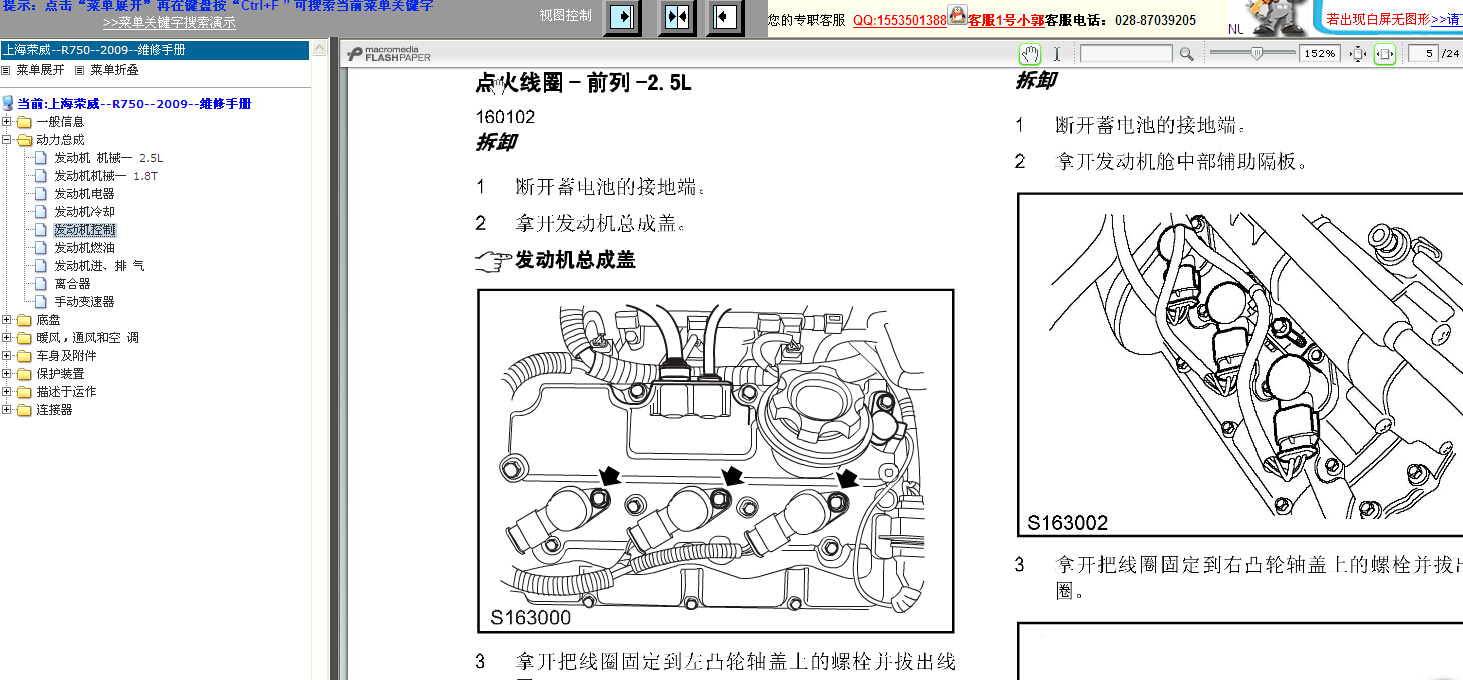Click the 发动机总成盖 cross-reference link
The width and height of the screenshot is (1463, 680).
click(x=575, y=261)
